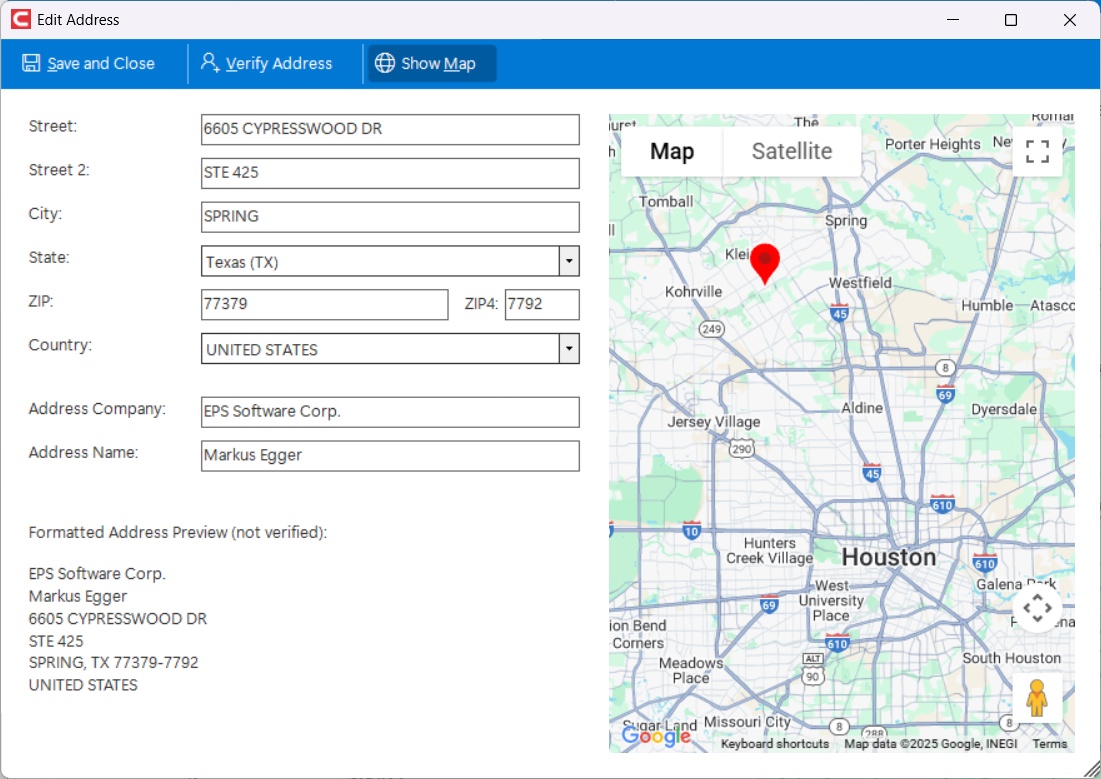Maximize the Edit Address window

point(1011,20)
